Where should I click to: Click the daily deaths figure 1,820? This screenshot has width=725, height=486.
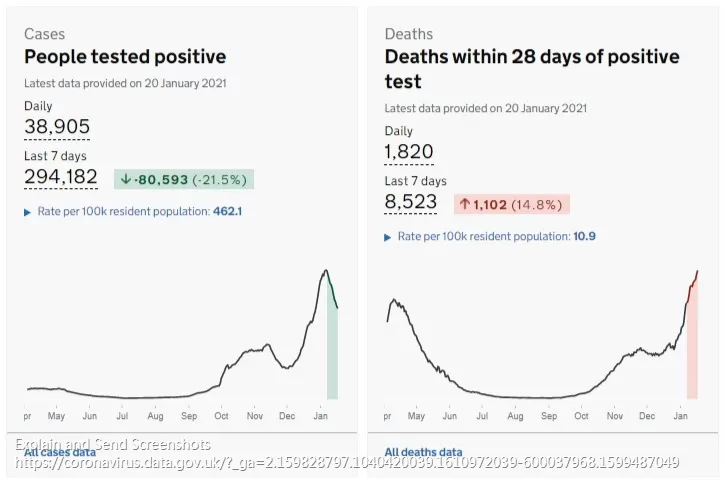pos(409,152)
